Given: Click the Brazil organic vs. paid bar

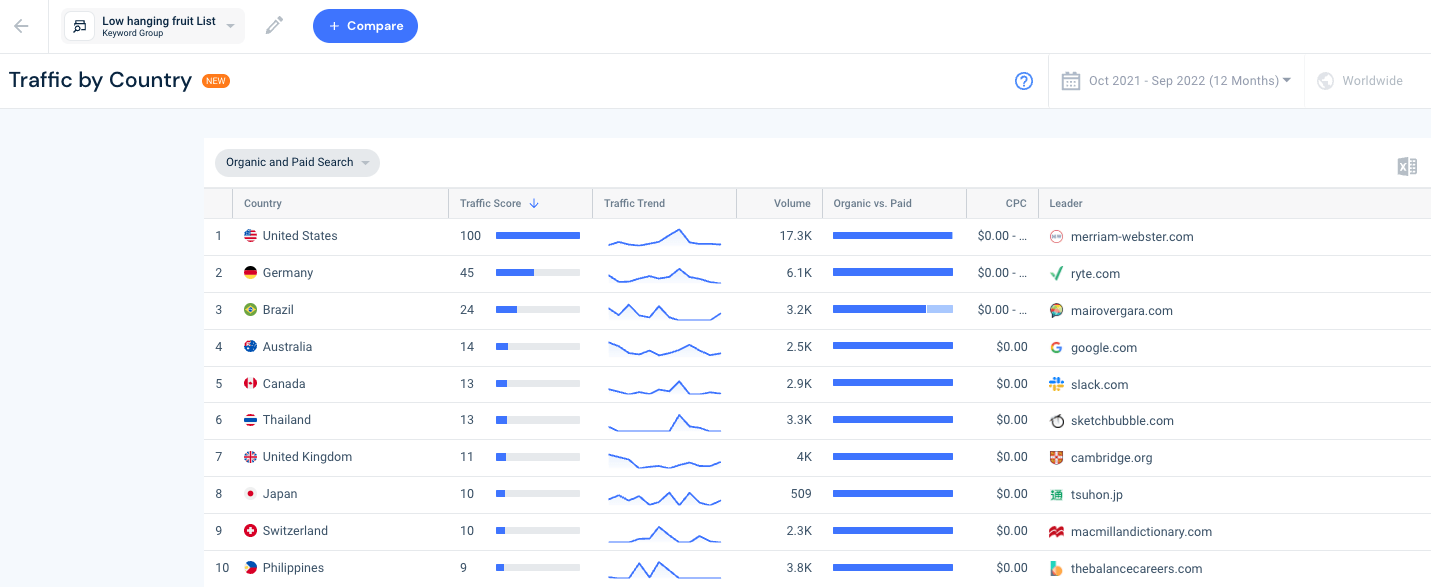Looking at the screenshot, I should coord(892,310).
